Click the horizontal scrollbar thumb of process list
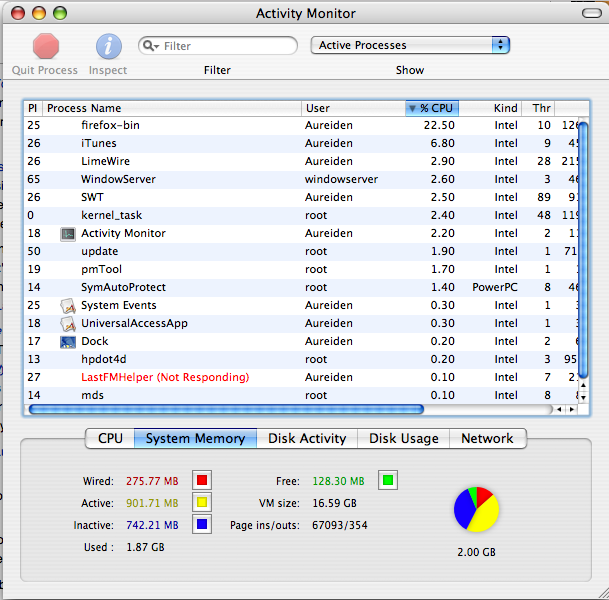This screenshot has width=609, height=600. point(226,409)
